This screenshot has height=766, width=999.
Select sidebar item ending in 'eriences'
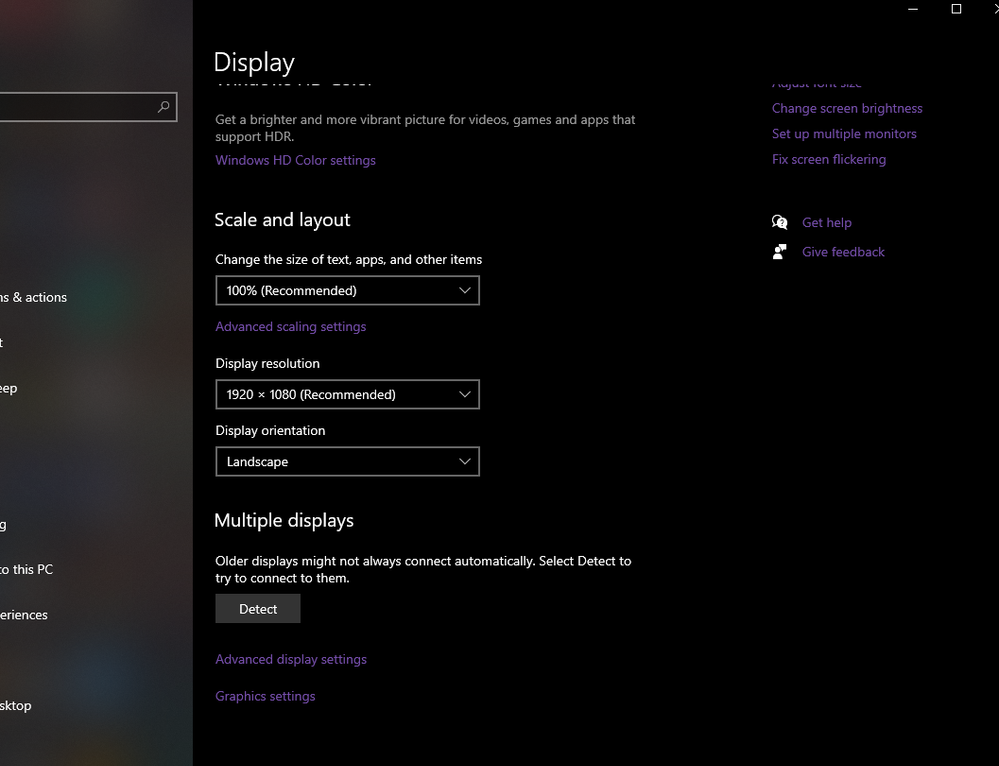click(x=24, y=615)
